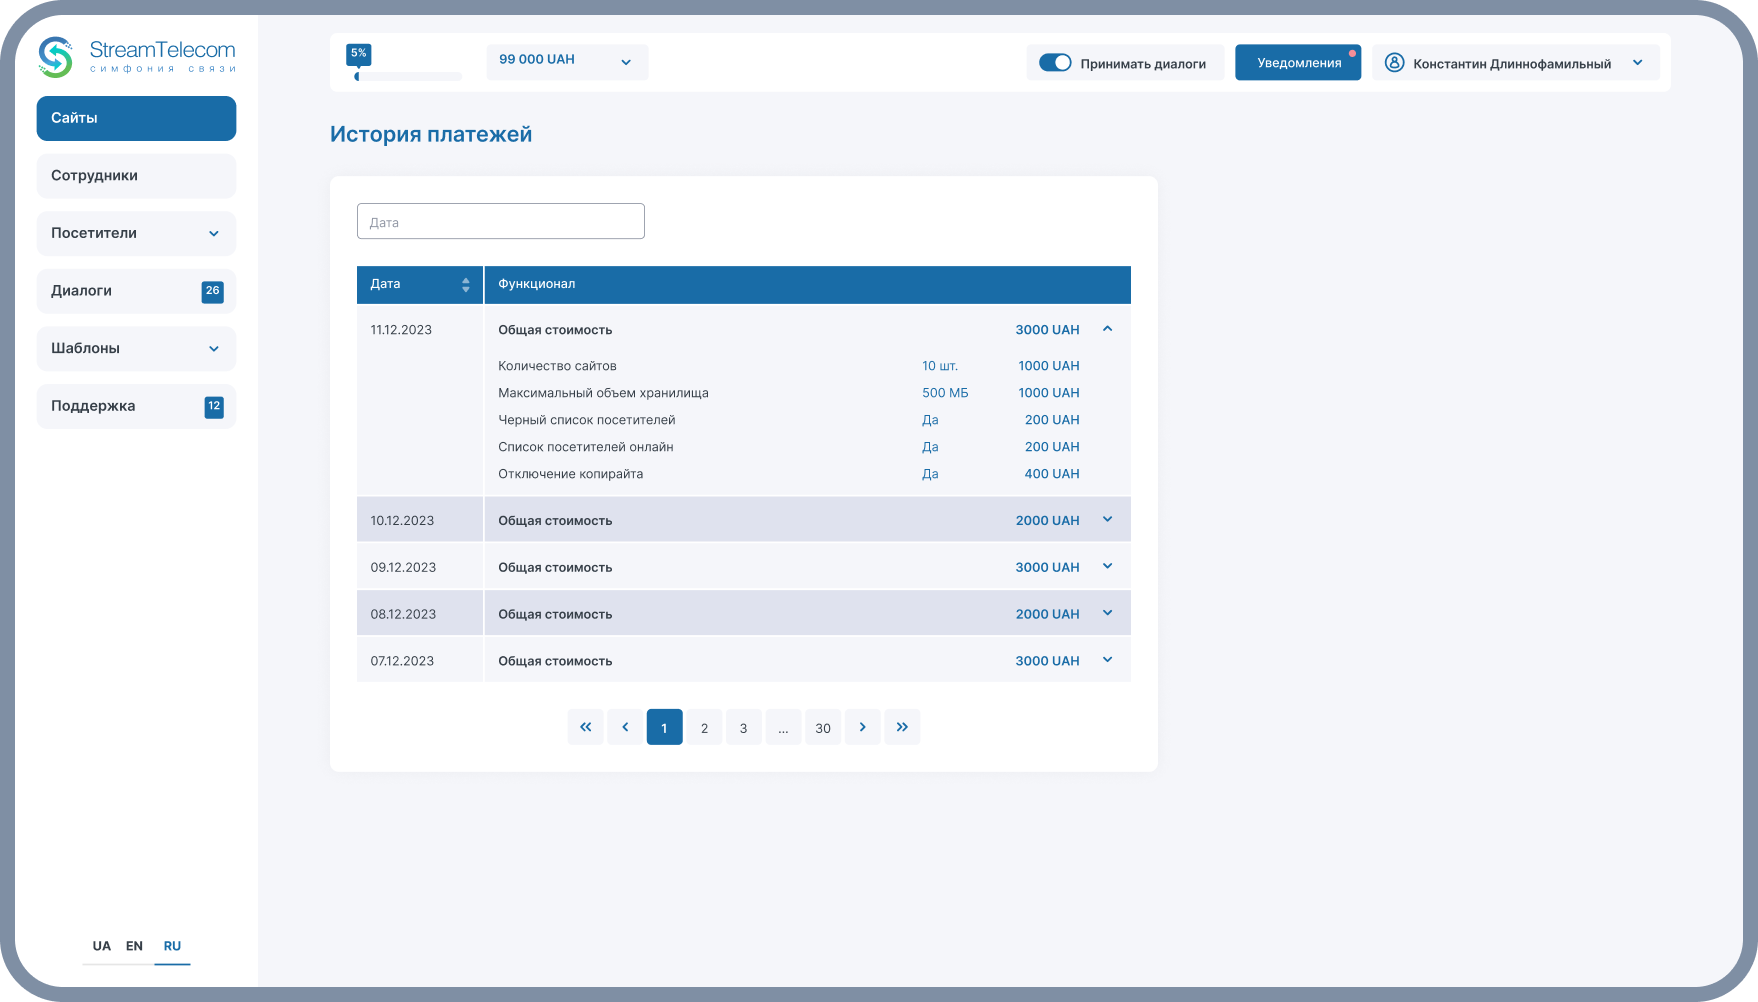Collapse the 11.12.2023 payment details

[1107, 329]
